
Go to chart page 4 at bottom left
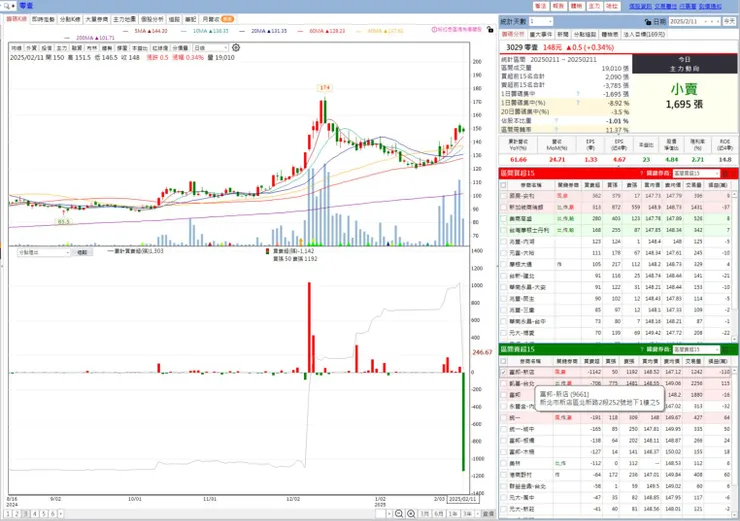click(x=35, y=513)
